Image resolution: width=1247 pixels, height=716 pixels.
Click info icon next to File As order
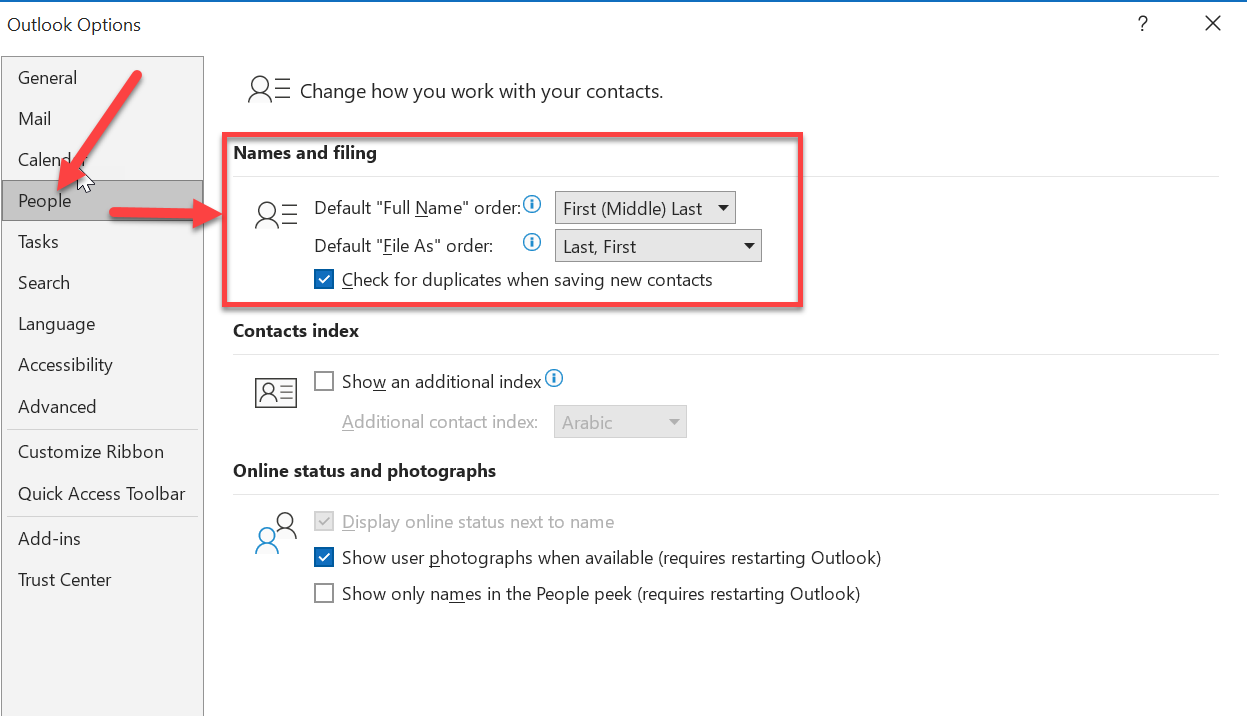tap(534, 242)
